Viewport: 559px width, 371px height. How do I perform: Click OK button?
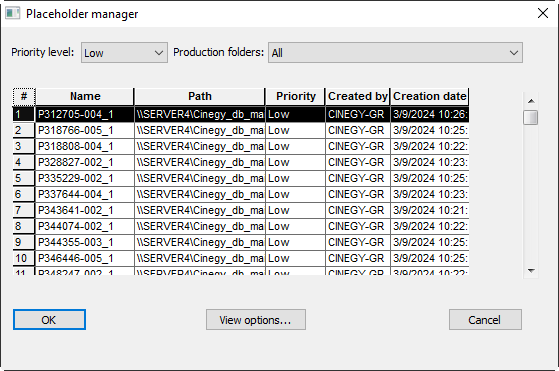pos(49,320)
